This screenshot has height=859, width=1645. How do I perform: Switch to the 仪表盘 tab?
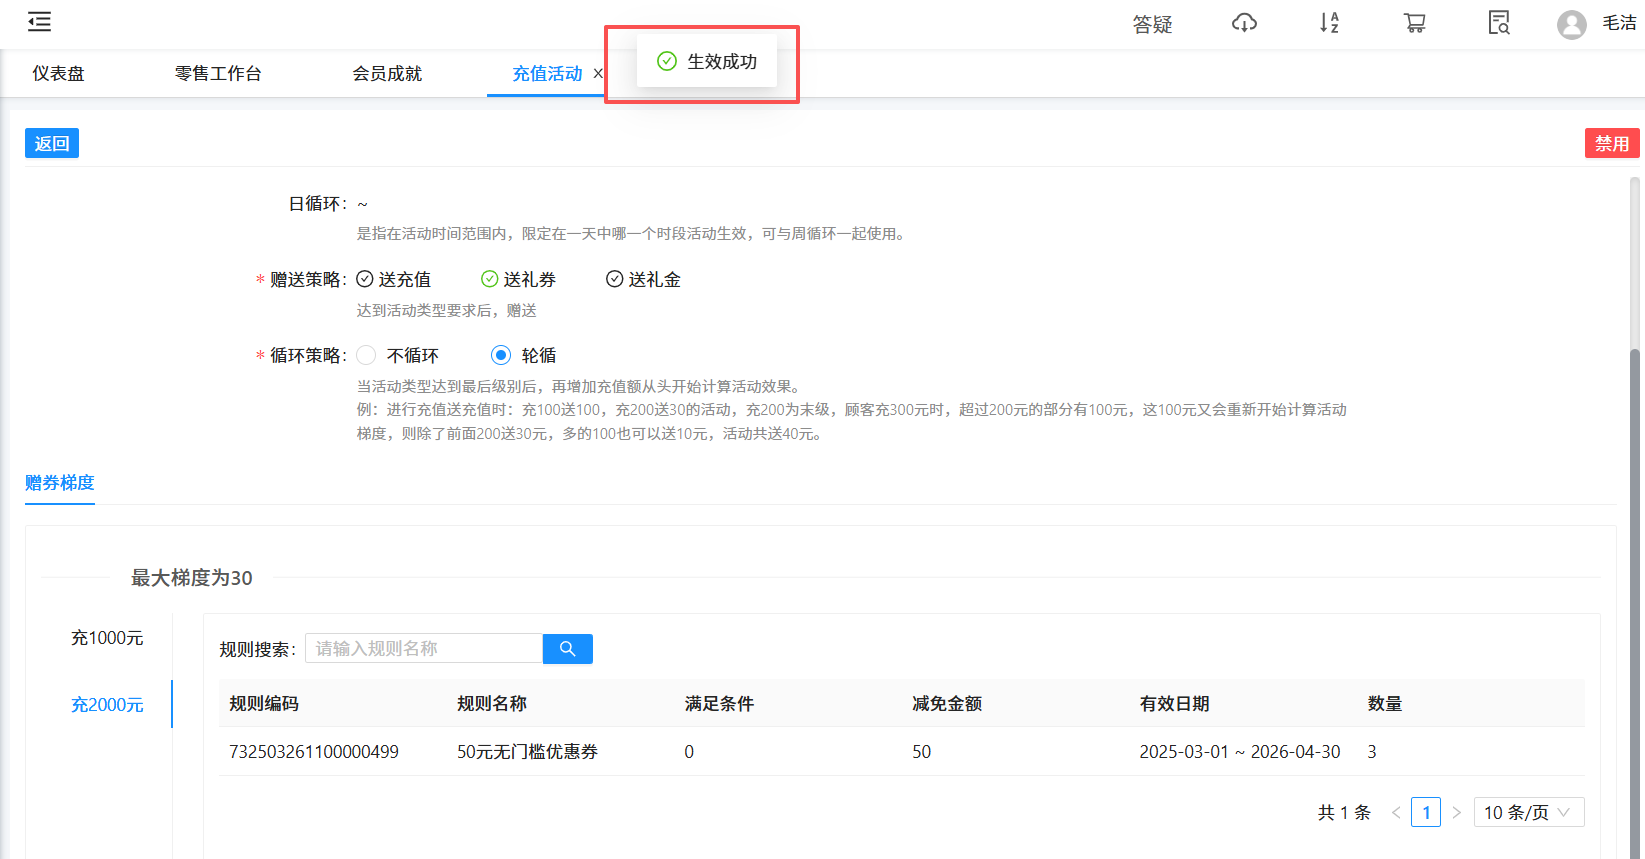pyautogui.click(x=58, y=73)
